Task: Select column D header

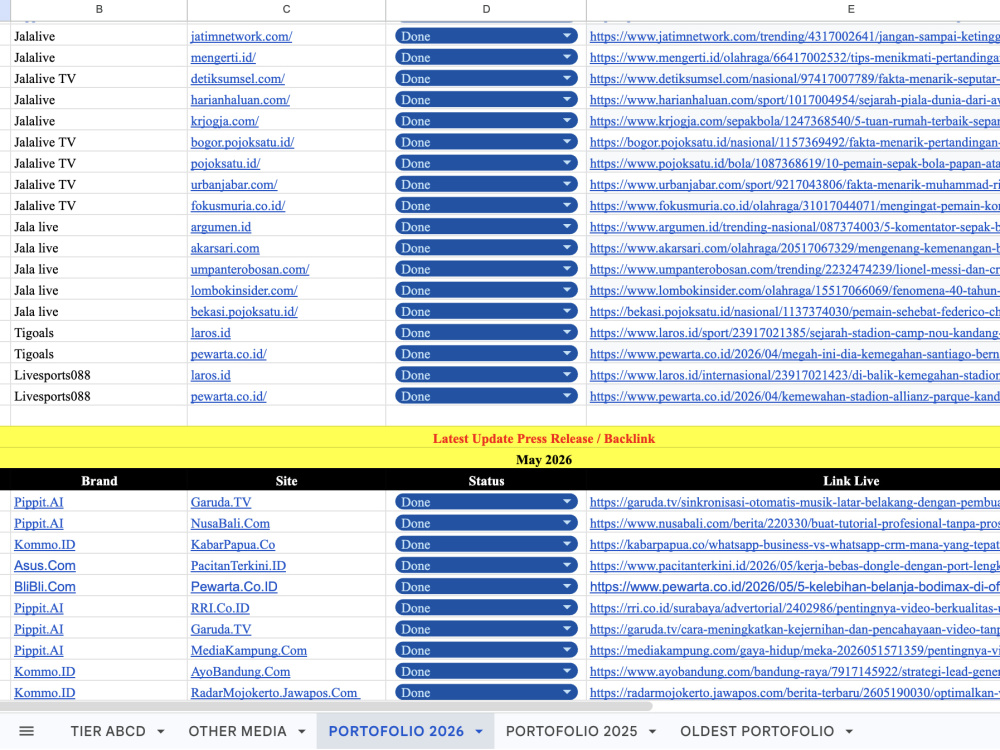Action: pos(486,9)
